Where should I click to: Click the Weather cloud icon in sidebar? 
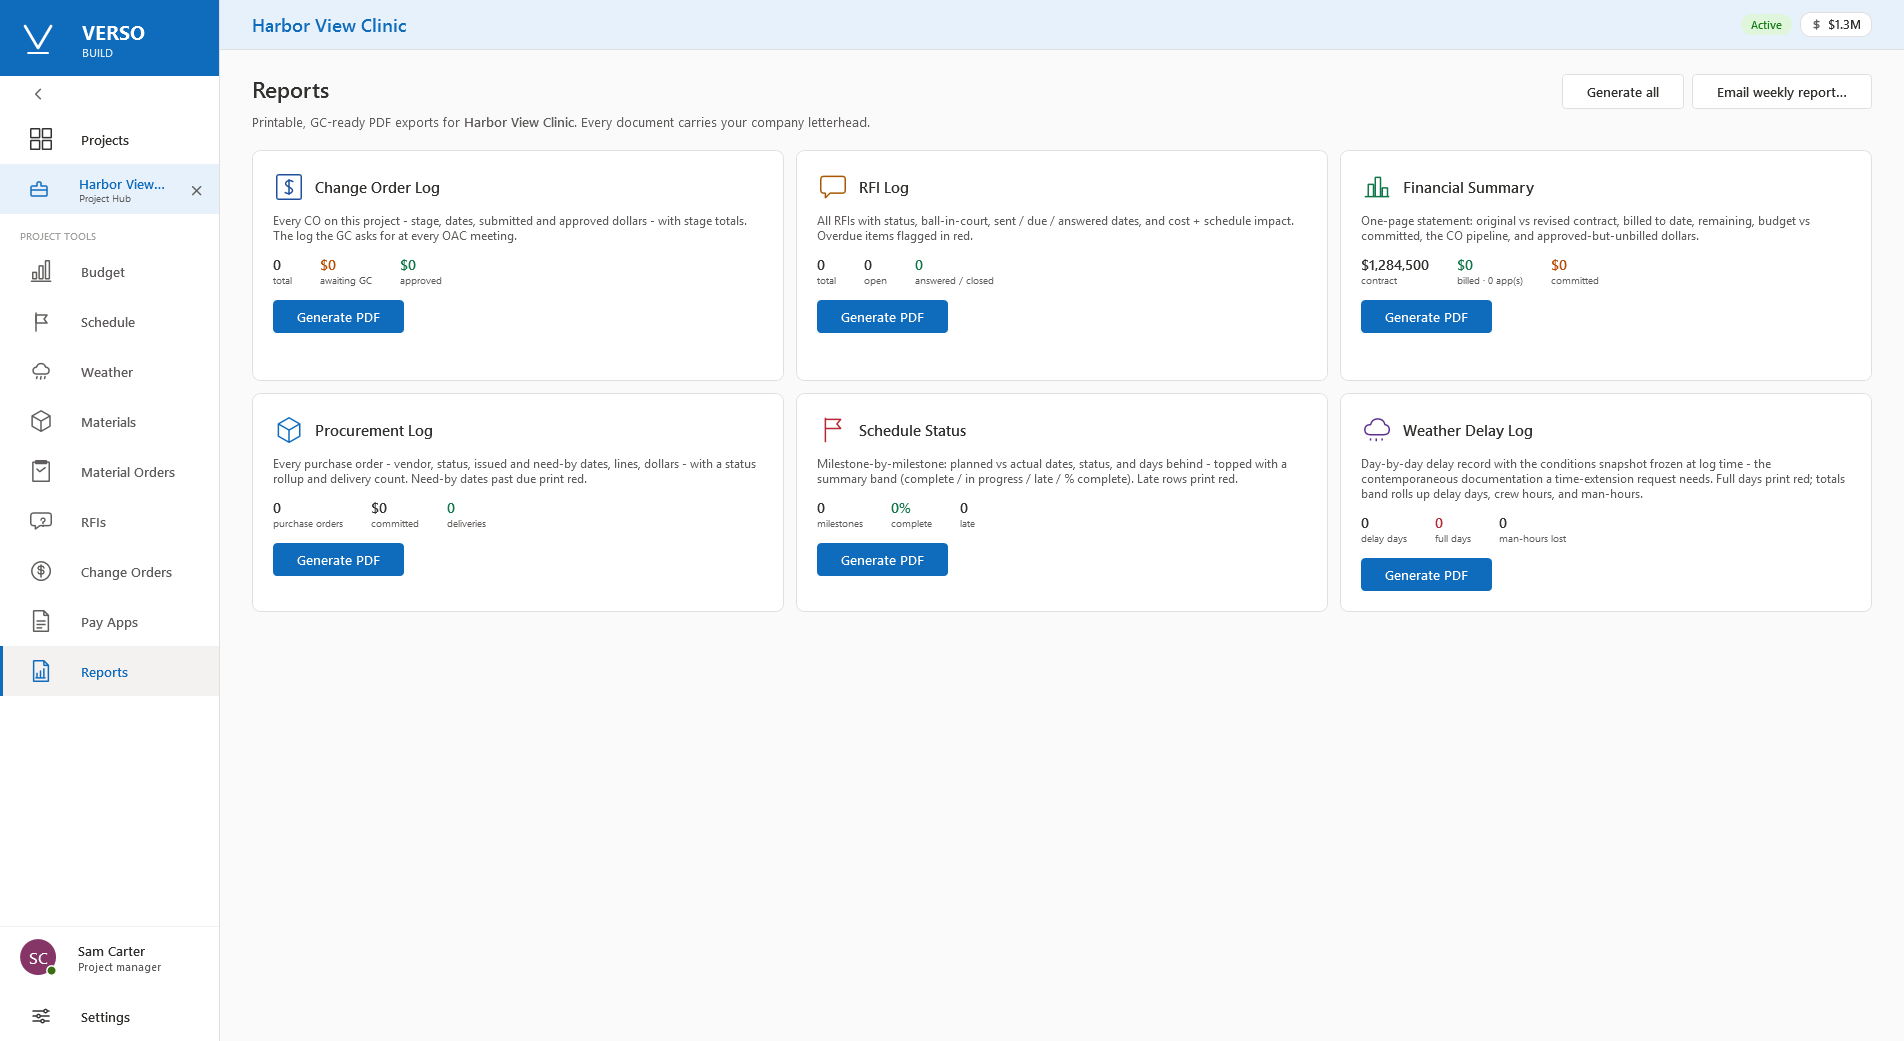(x=41, y=372)
